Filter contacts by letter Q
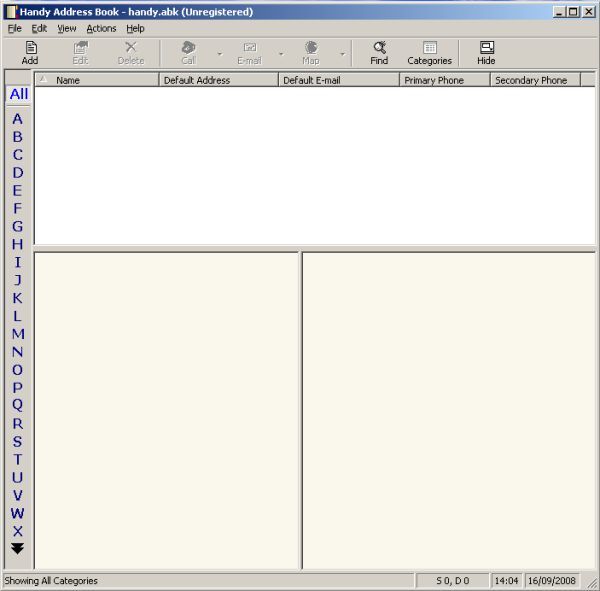Viewport: 600px width, 591px height. click(x=18, y=405)
